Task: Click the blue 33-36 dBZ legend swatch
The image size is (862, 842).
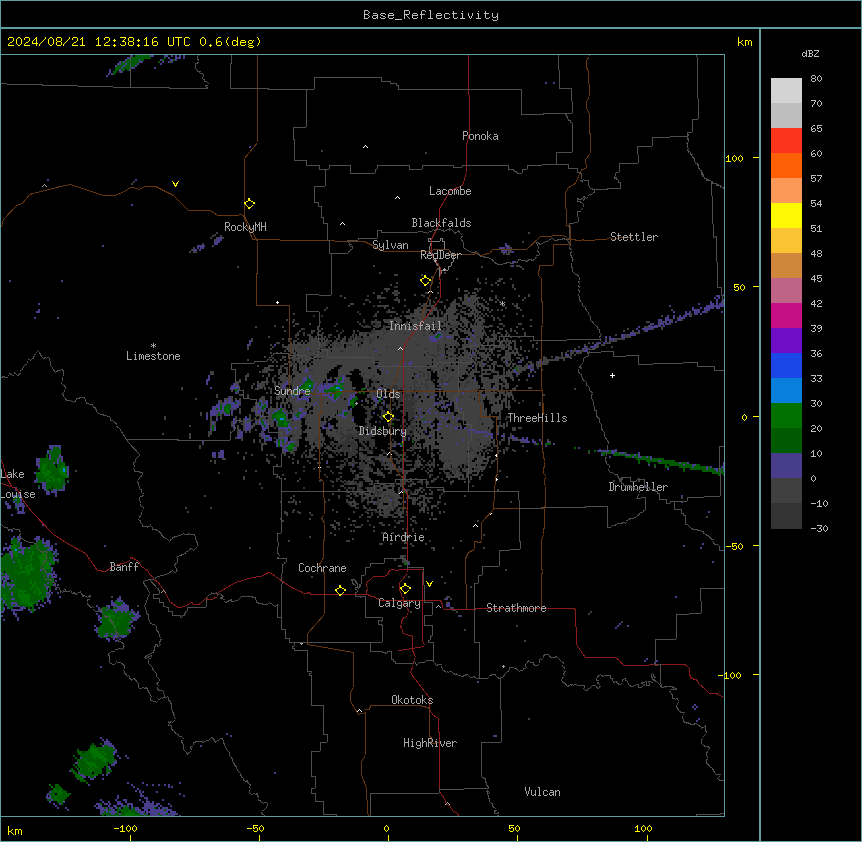Action: 786,365
